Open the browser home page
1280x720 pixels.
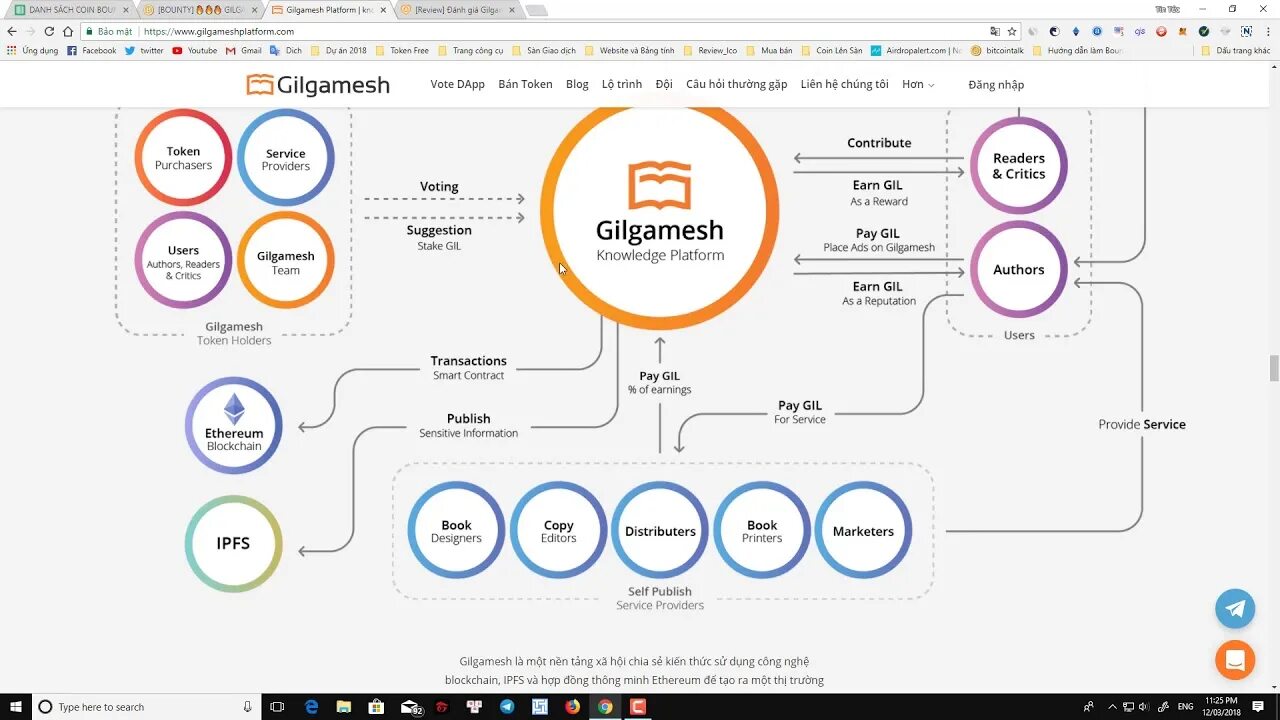[x=68, y=31]
